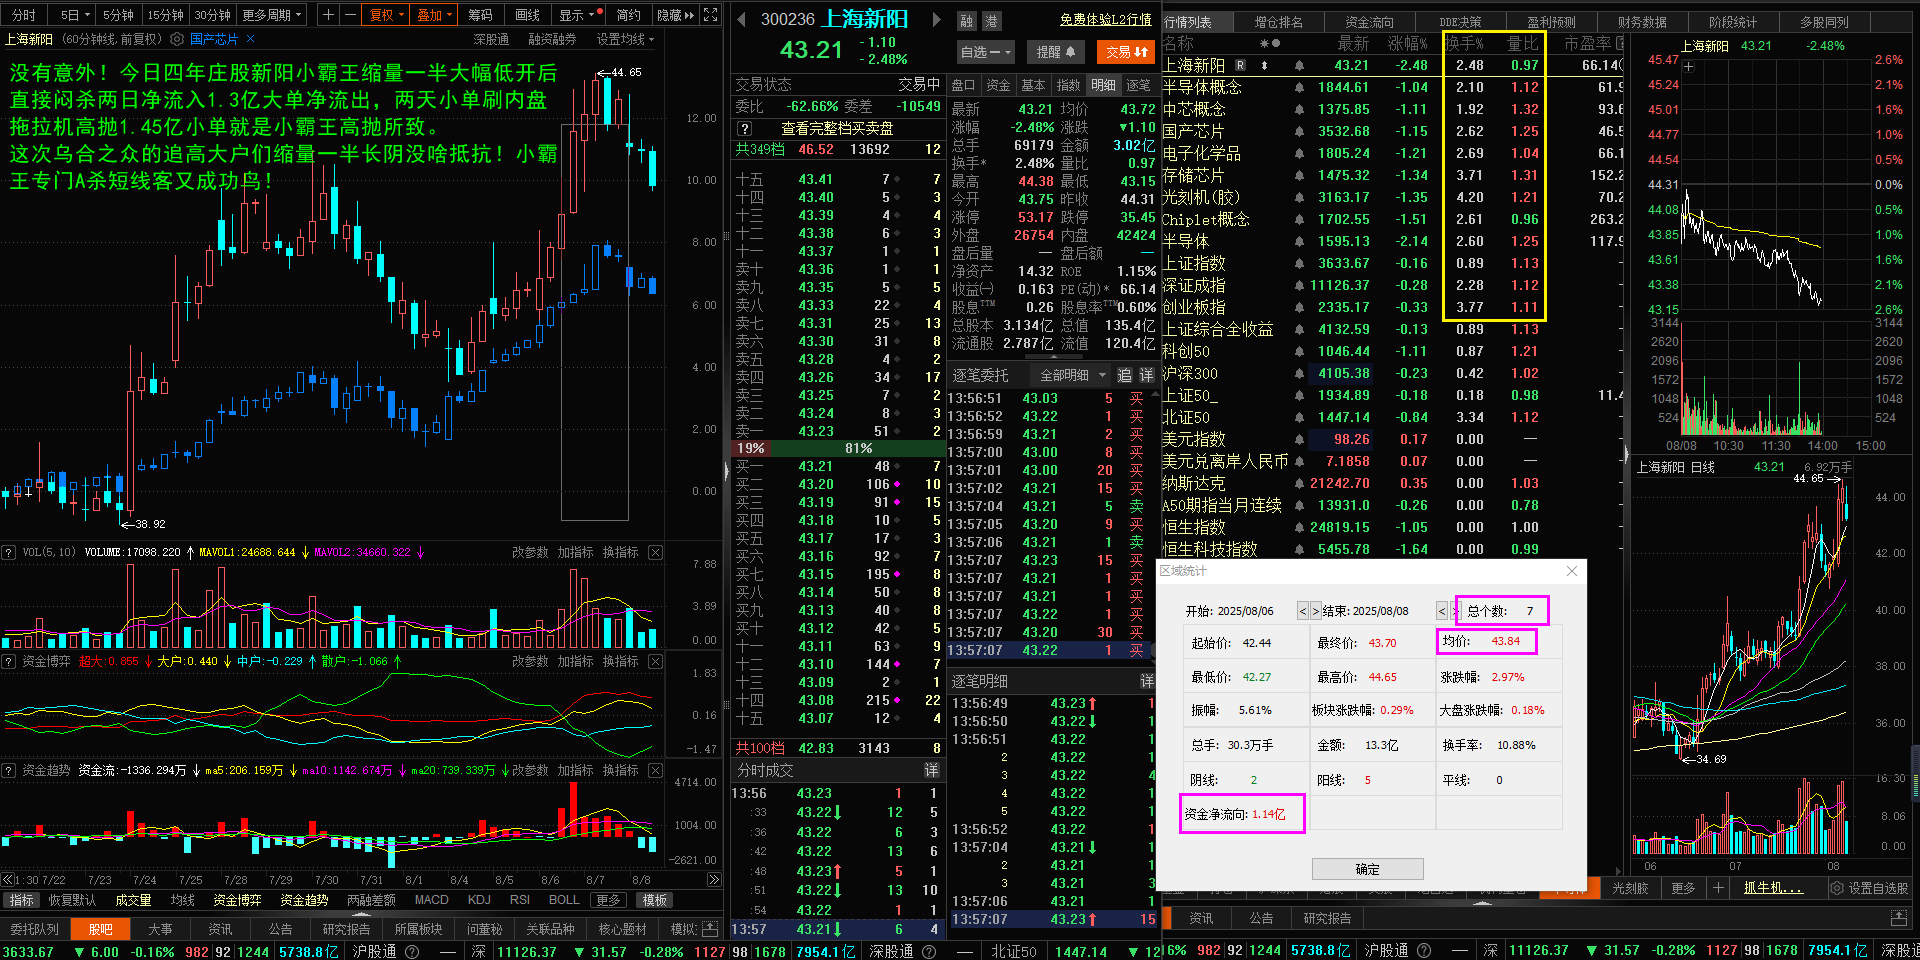Click 查看完整档买卖盘 link
Viewport: 1920px width, 960px height.
836,129
